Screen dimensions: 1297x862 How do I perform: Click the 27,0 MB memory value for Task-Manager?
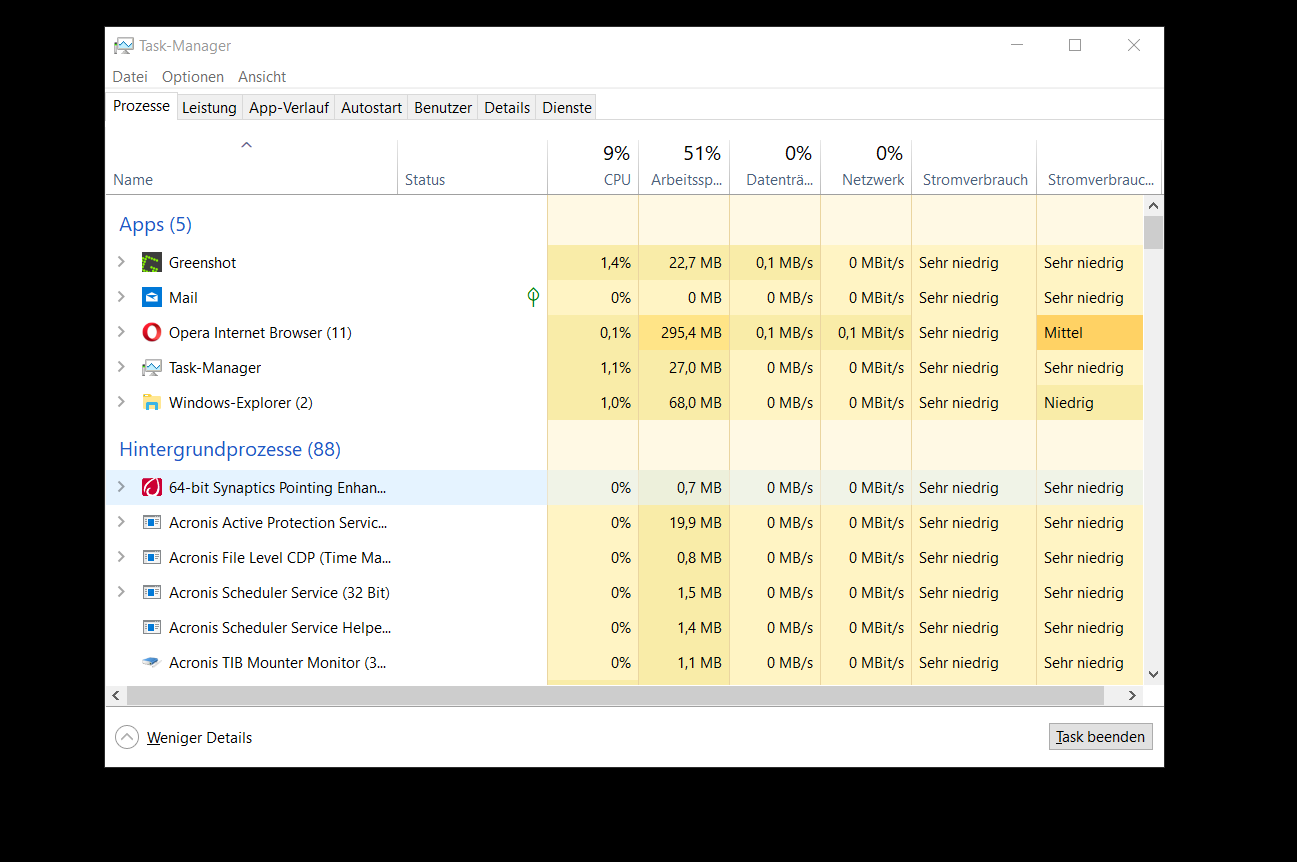pyautogui.click(x=695, y=368)
